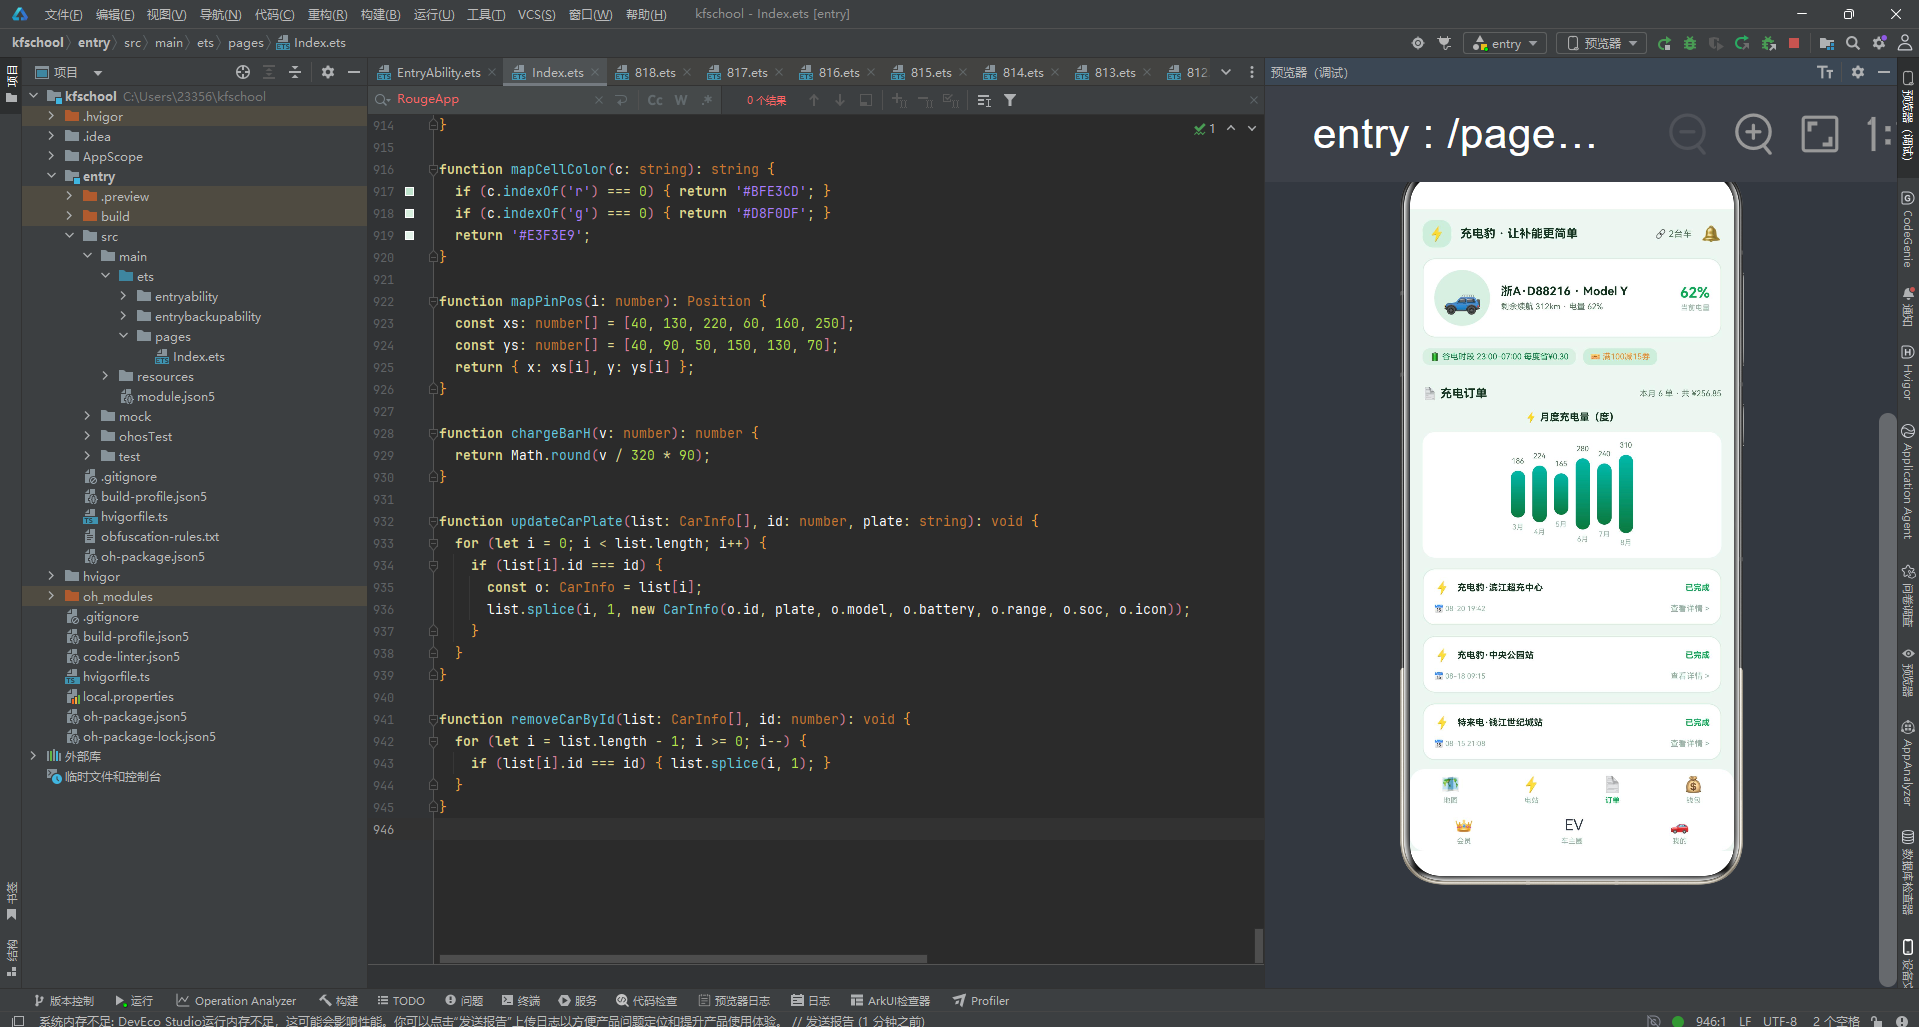Expand the oh_modules folder
This screenshot has width=1919, height=1027.
(x=51, y=596)
